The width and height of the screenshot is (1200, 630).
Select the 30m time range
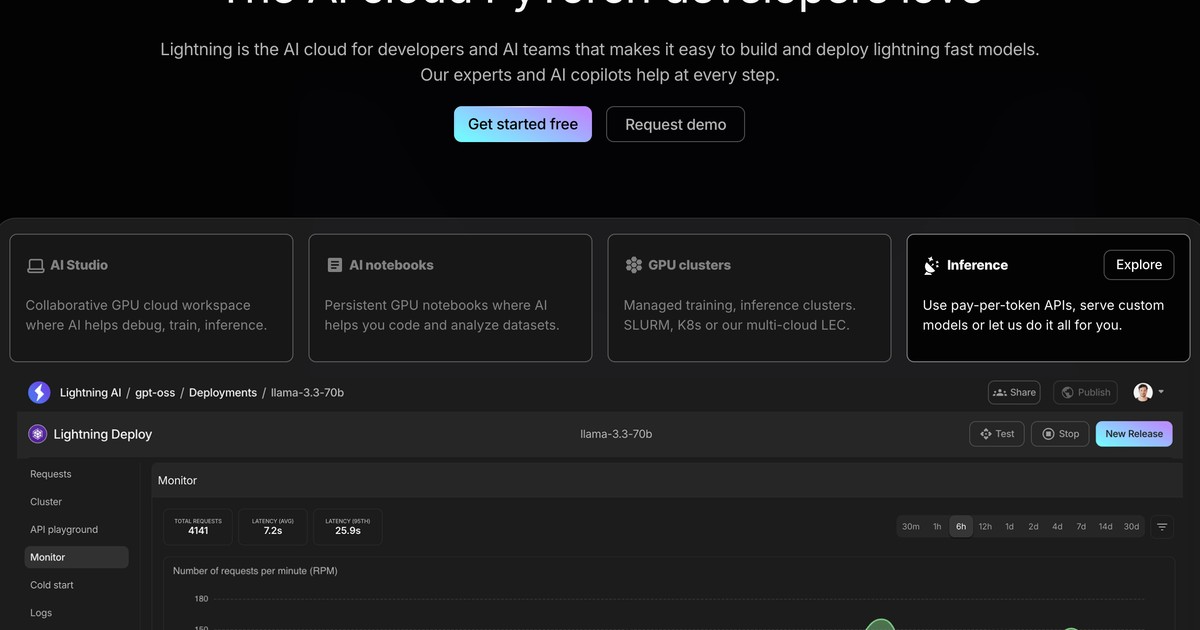(911, 526)
